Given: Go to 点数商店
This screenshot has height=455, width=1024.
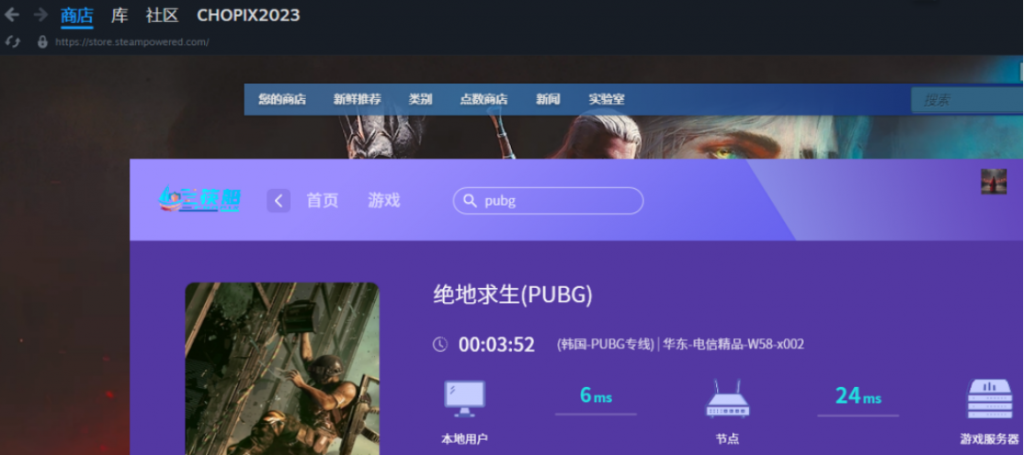Looking at the screenshot, I should pos(483,99).
